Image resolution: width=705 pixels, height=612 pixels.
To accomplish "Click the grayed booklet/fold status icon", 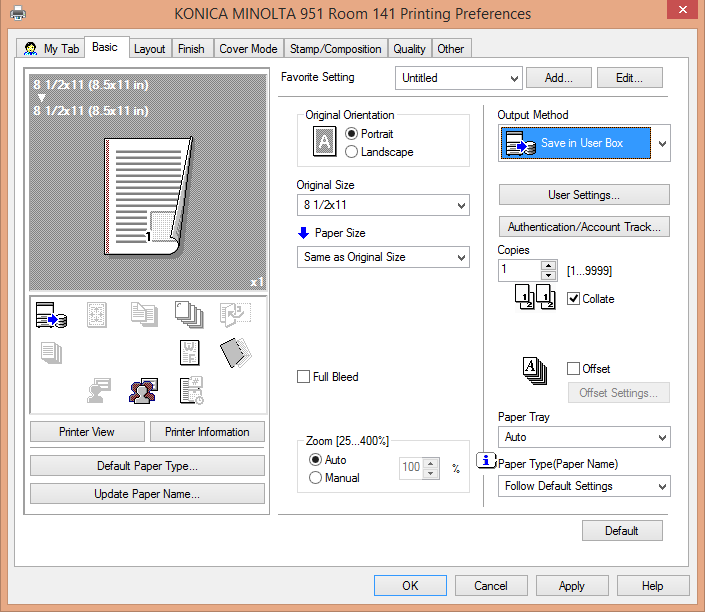I will (x=235, y=315).
